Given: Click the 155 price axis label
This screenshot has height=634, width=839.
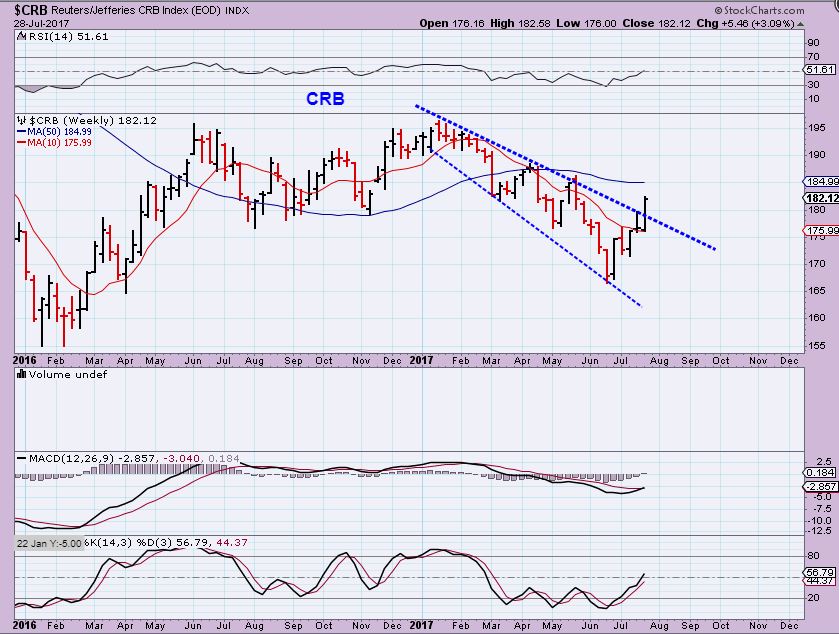Looking at the screenshot, I should point(817,346).
